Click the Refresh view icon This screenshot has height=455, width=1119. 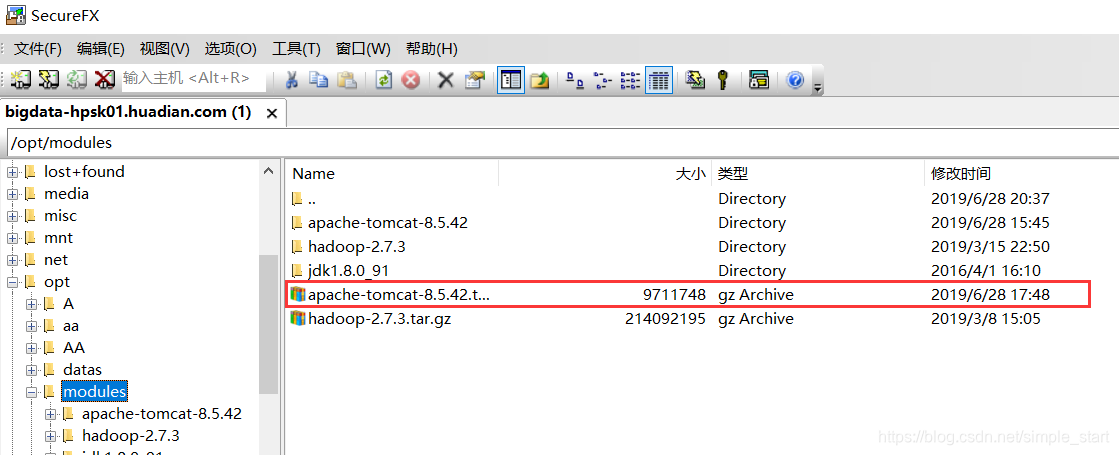pos(384,79)
